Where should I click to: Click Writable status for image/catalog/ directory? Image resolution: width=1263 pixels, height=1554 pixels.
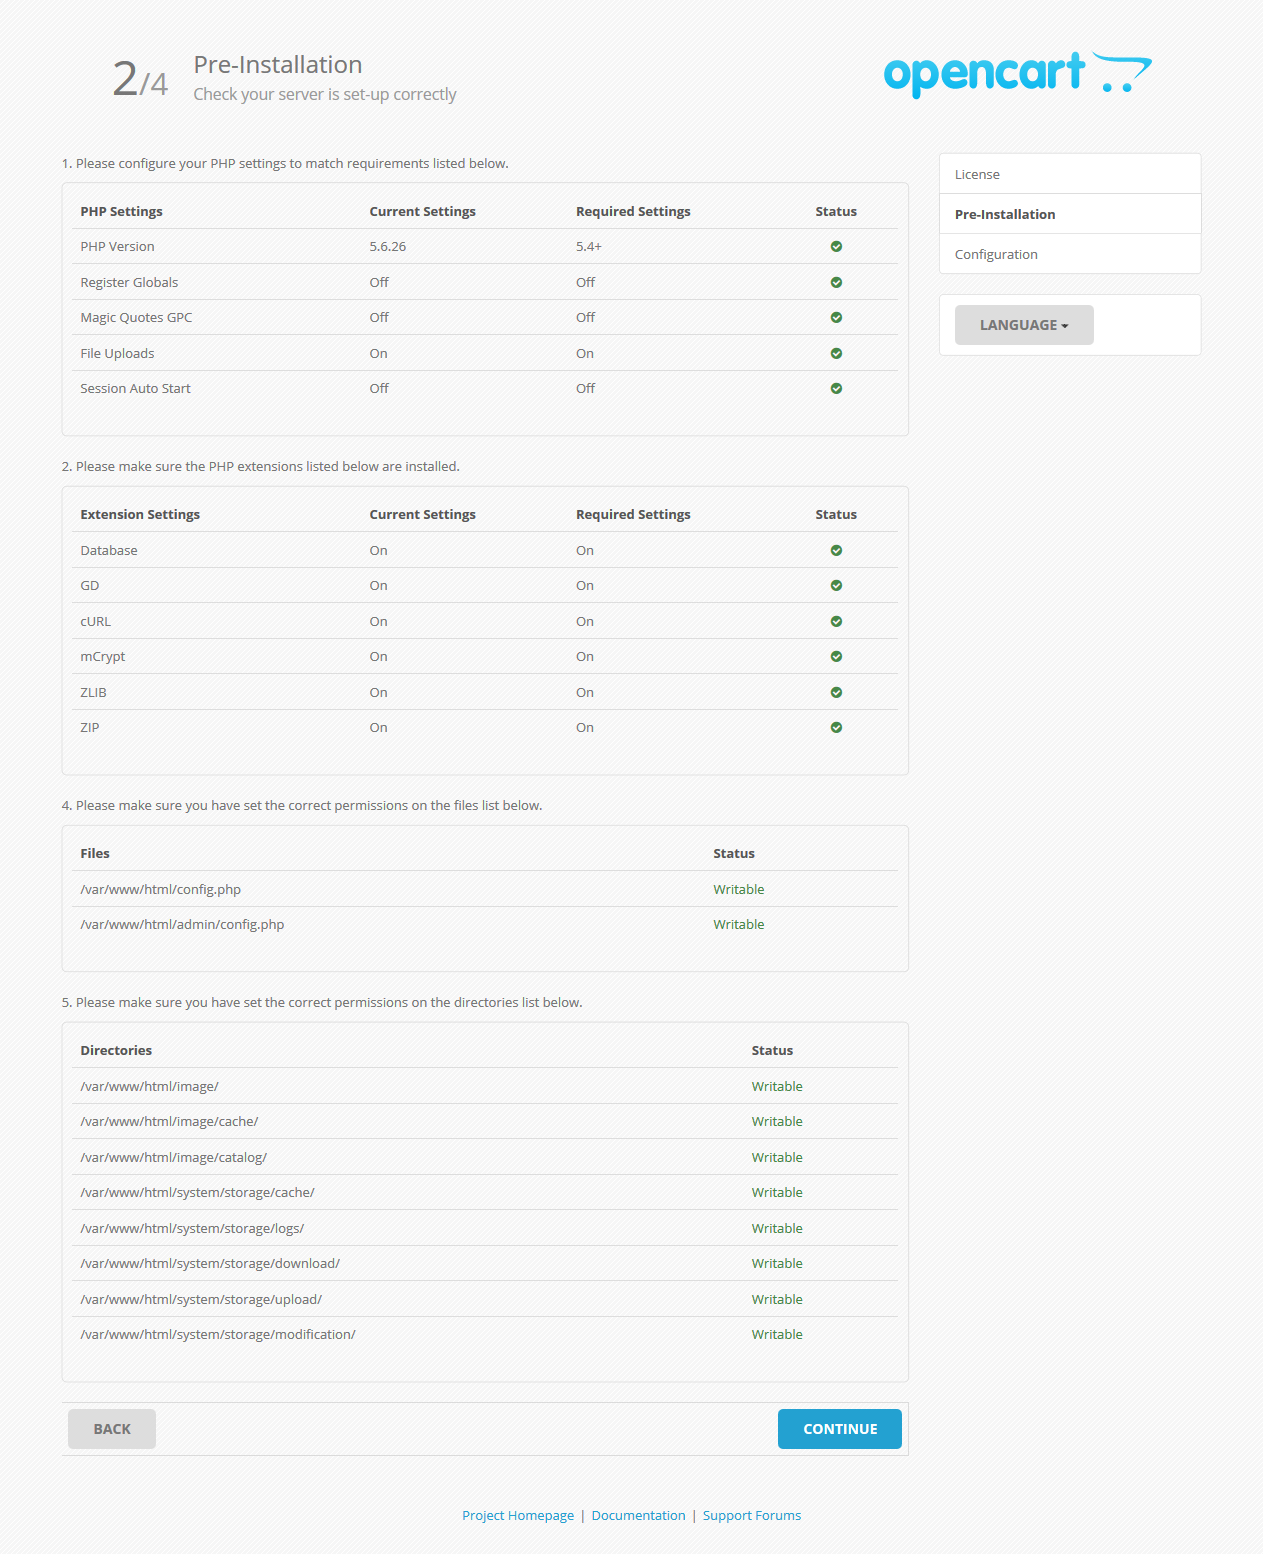pos(777,1158)
